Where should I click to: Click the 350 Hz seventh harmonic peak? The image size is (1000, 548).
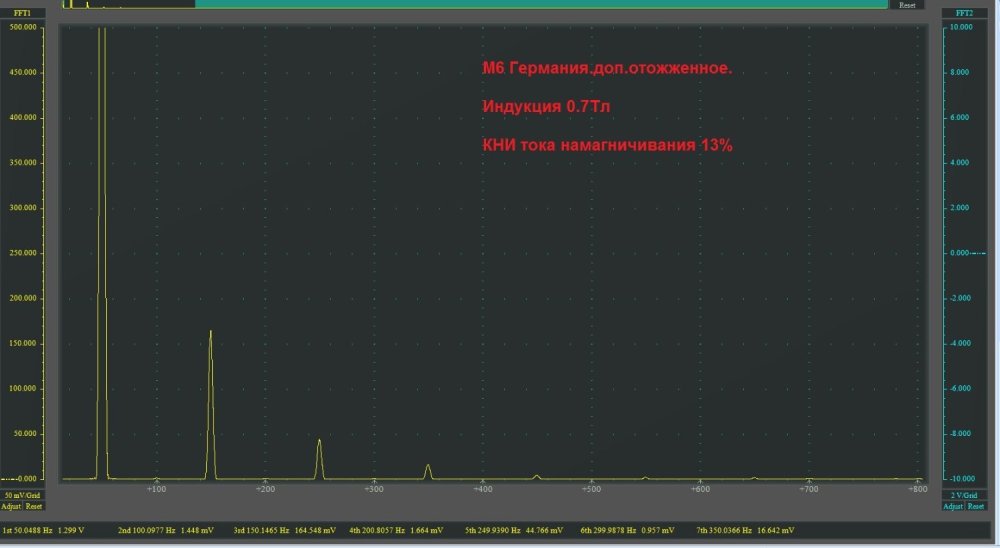click(428, 466)
